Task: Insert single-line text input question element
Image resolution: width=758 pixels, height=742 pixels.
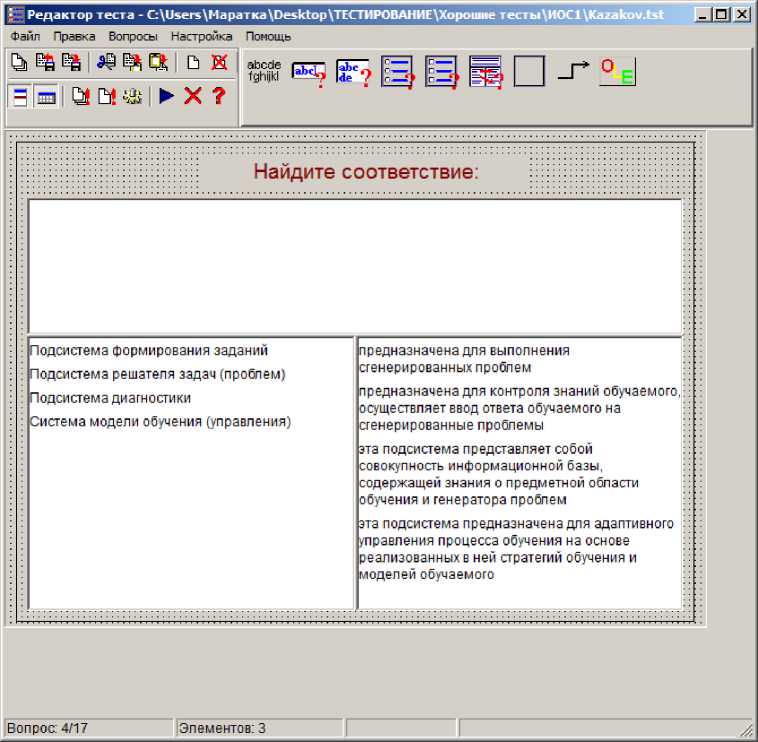Action: pyautogui.click(x=309, y=73)
